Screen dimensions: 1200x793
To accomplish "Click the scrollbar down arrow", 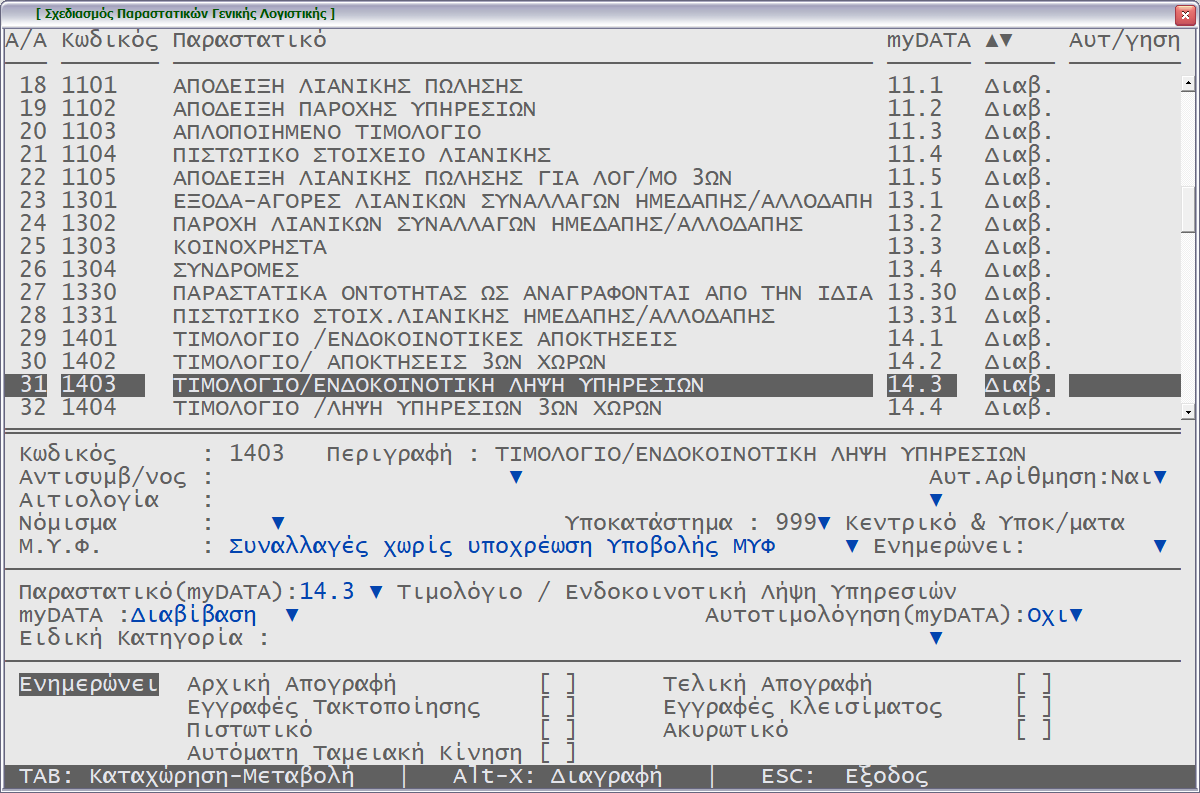I will (x=1187, y=411).
